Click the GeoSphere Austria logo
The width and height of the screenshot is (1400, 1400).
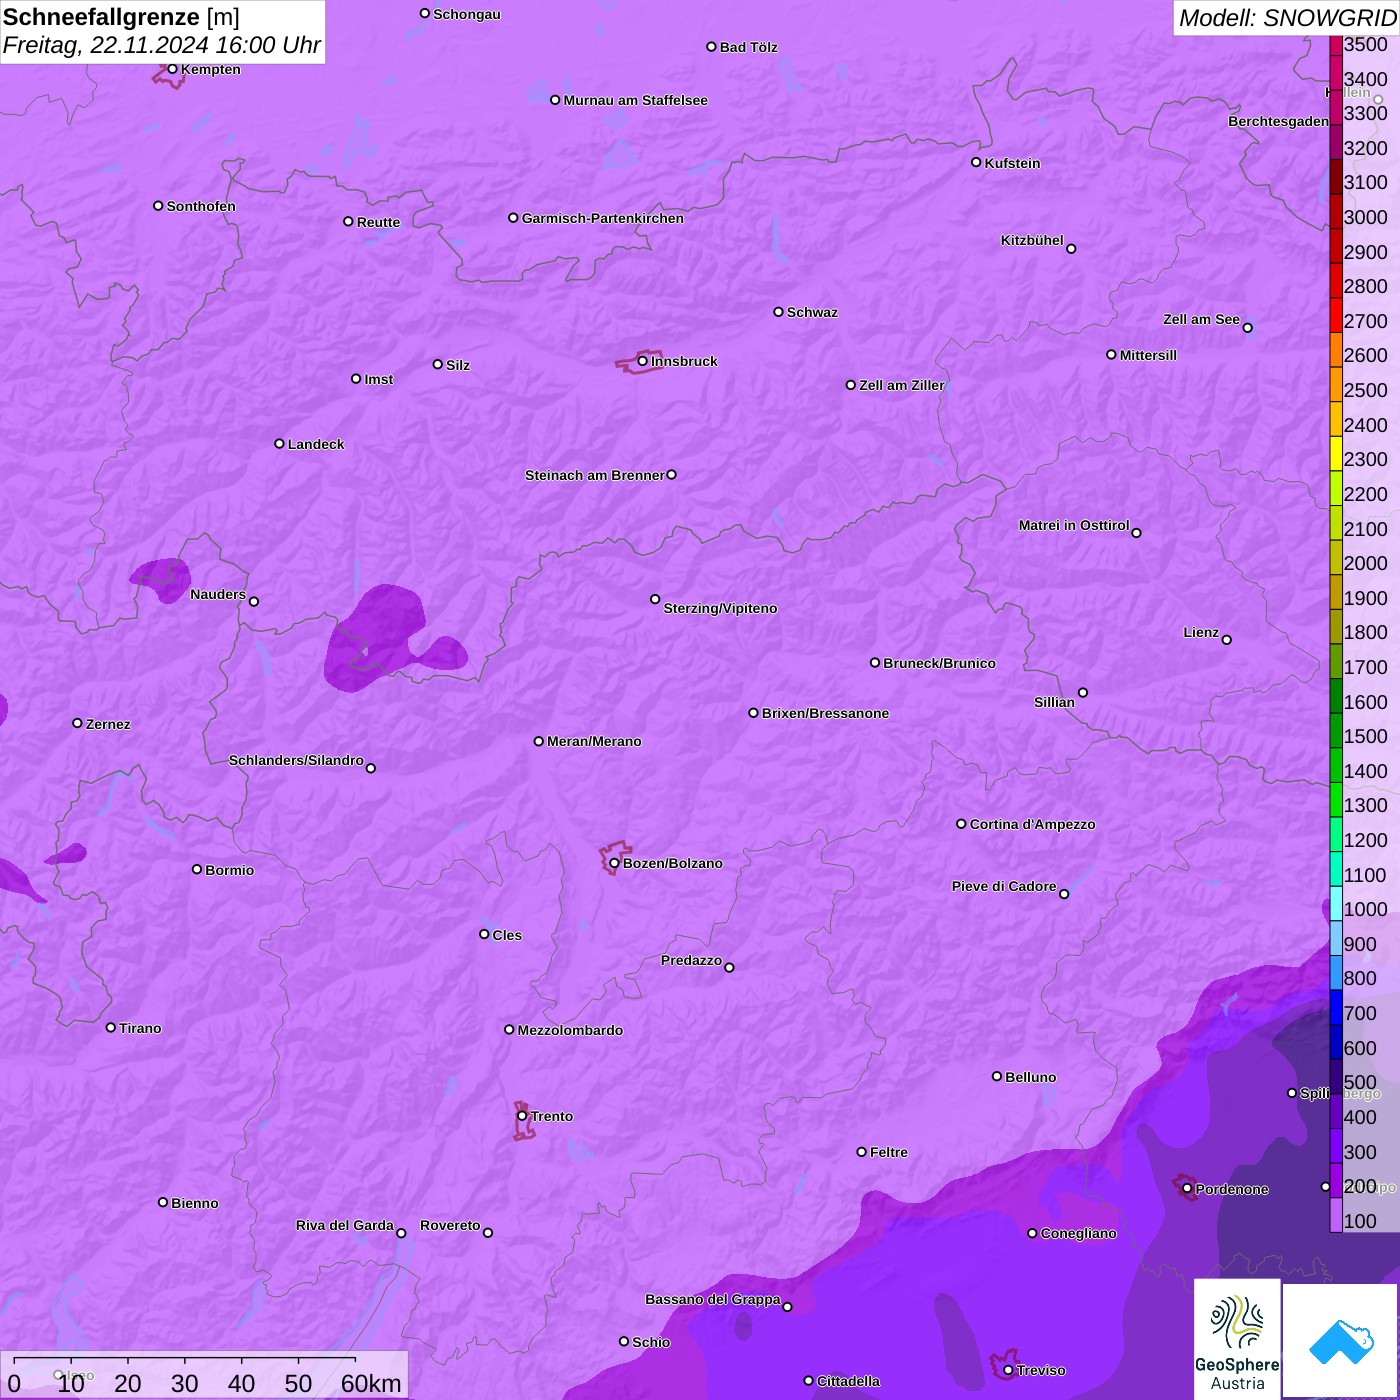(x=1237, y=1339)
